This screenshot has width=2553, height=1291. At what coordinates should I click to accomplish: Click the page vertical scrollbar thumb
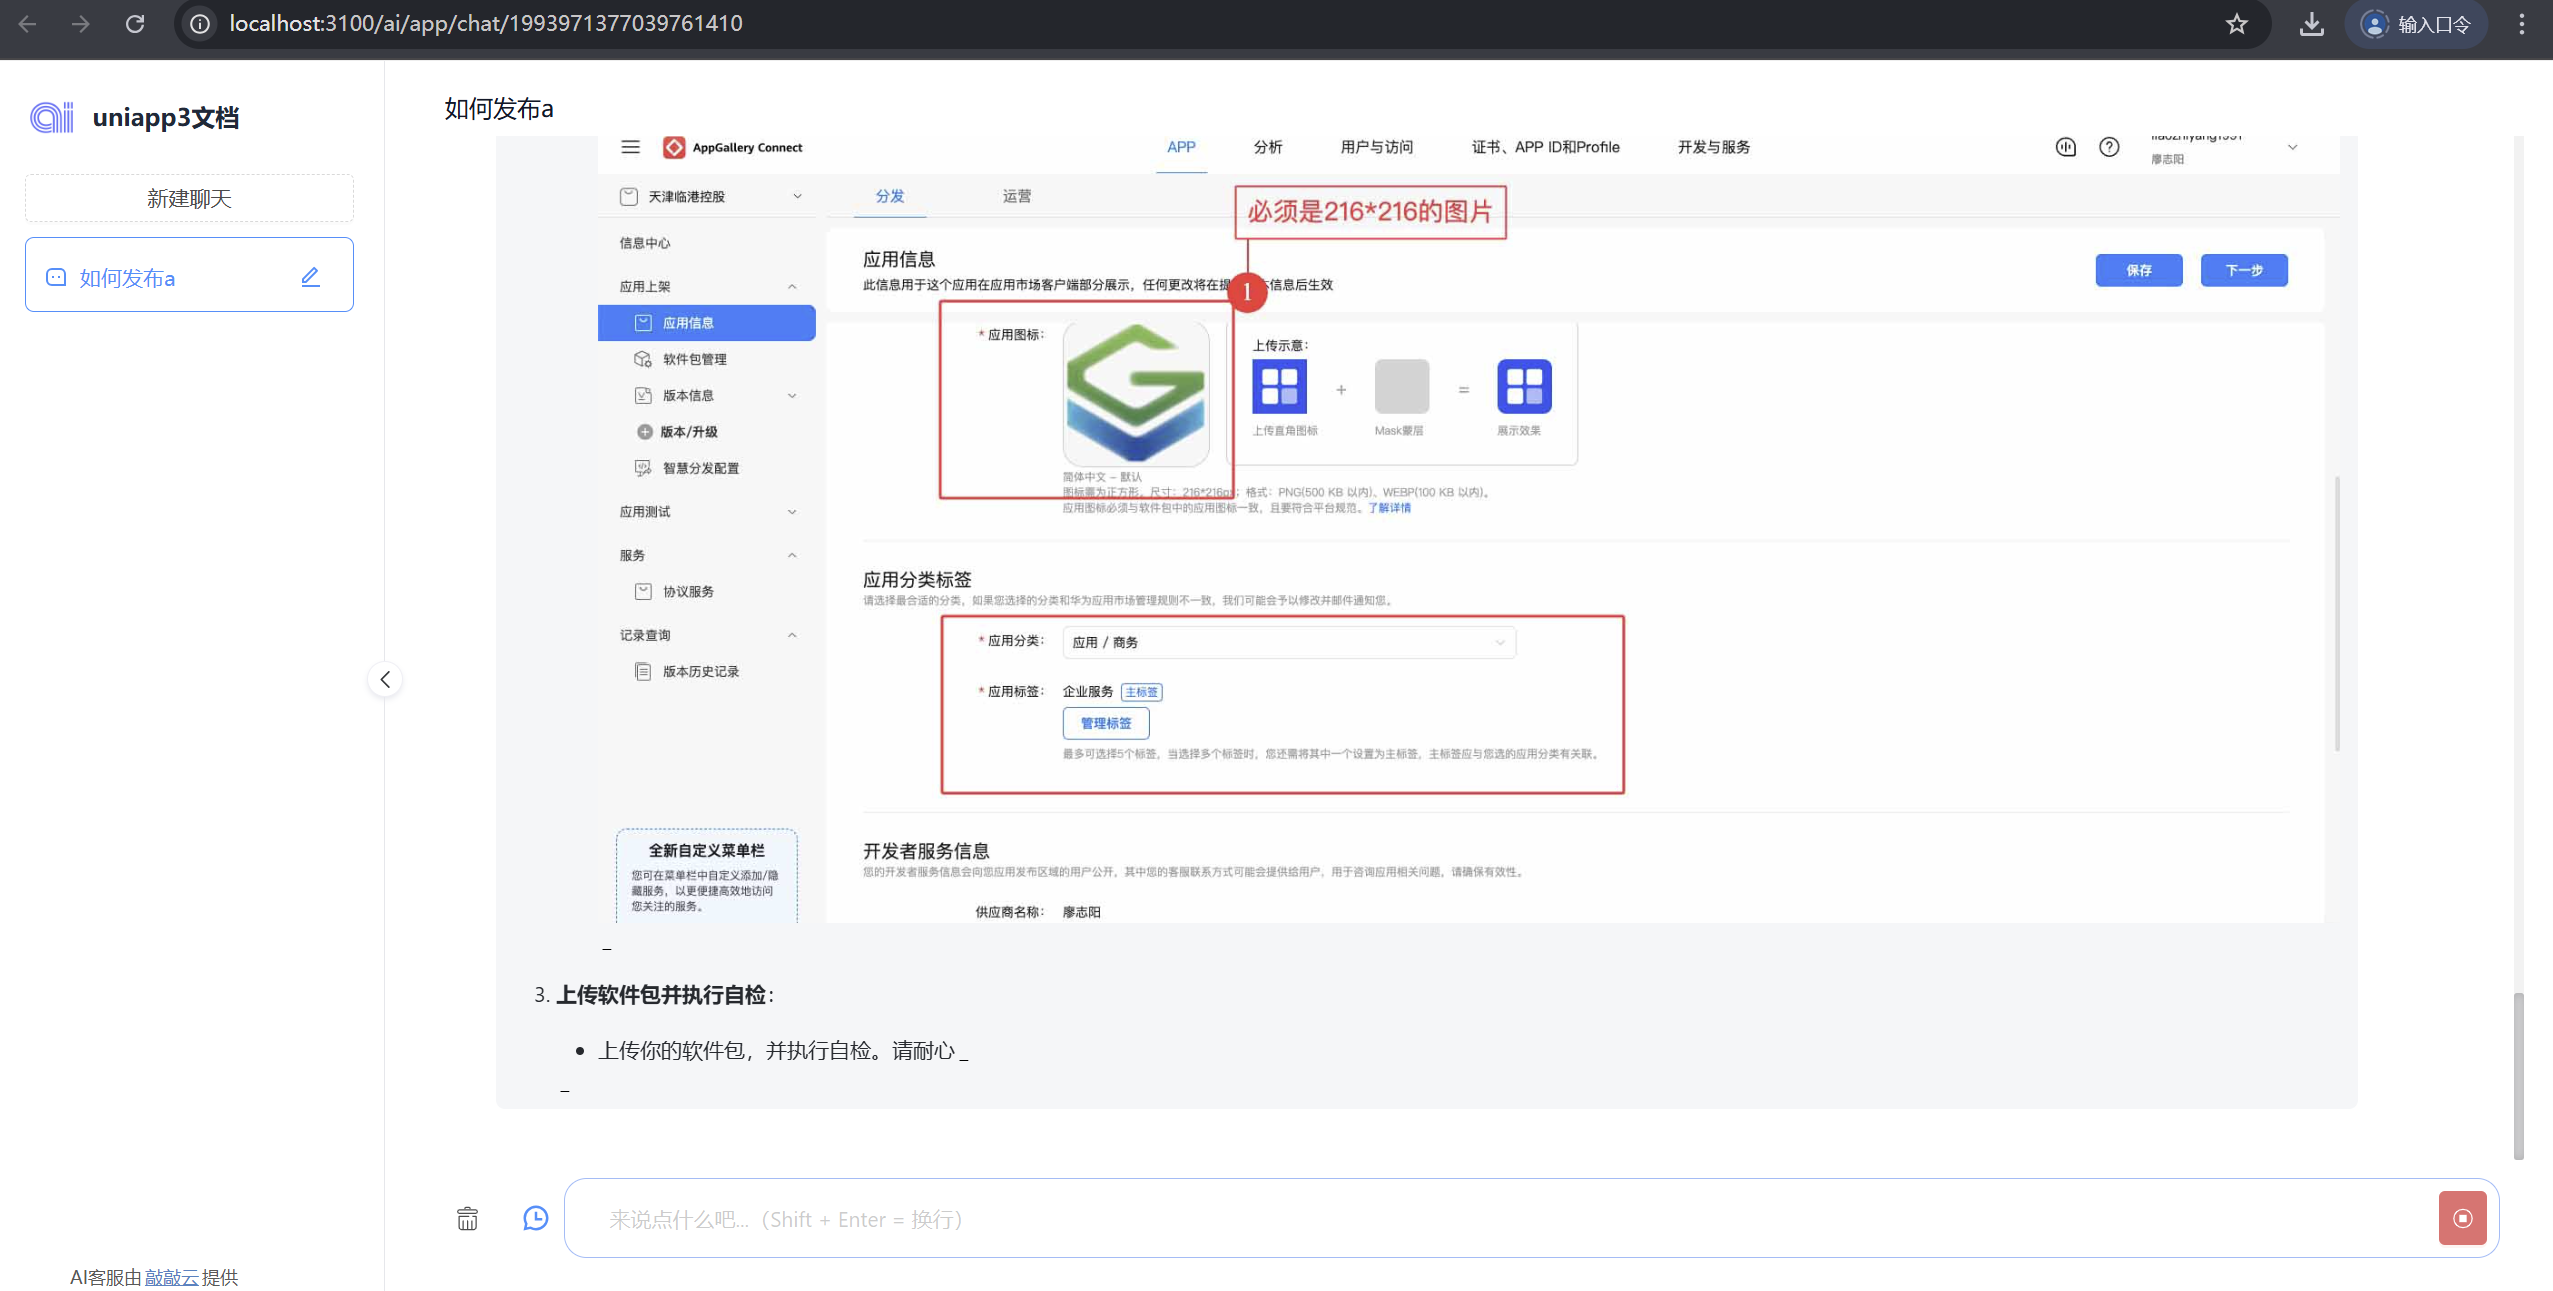pyautogui.click(x=2518, y=1075)
